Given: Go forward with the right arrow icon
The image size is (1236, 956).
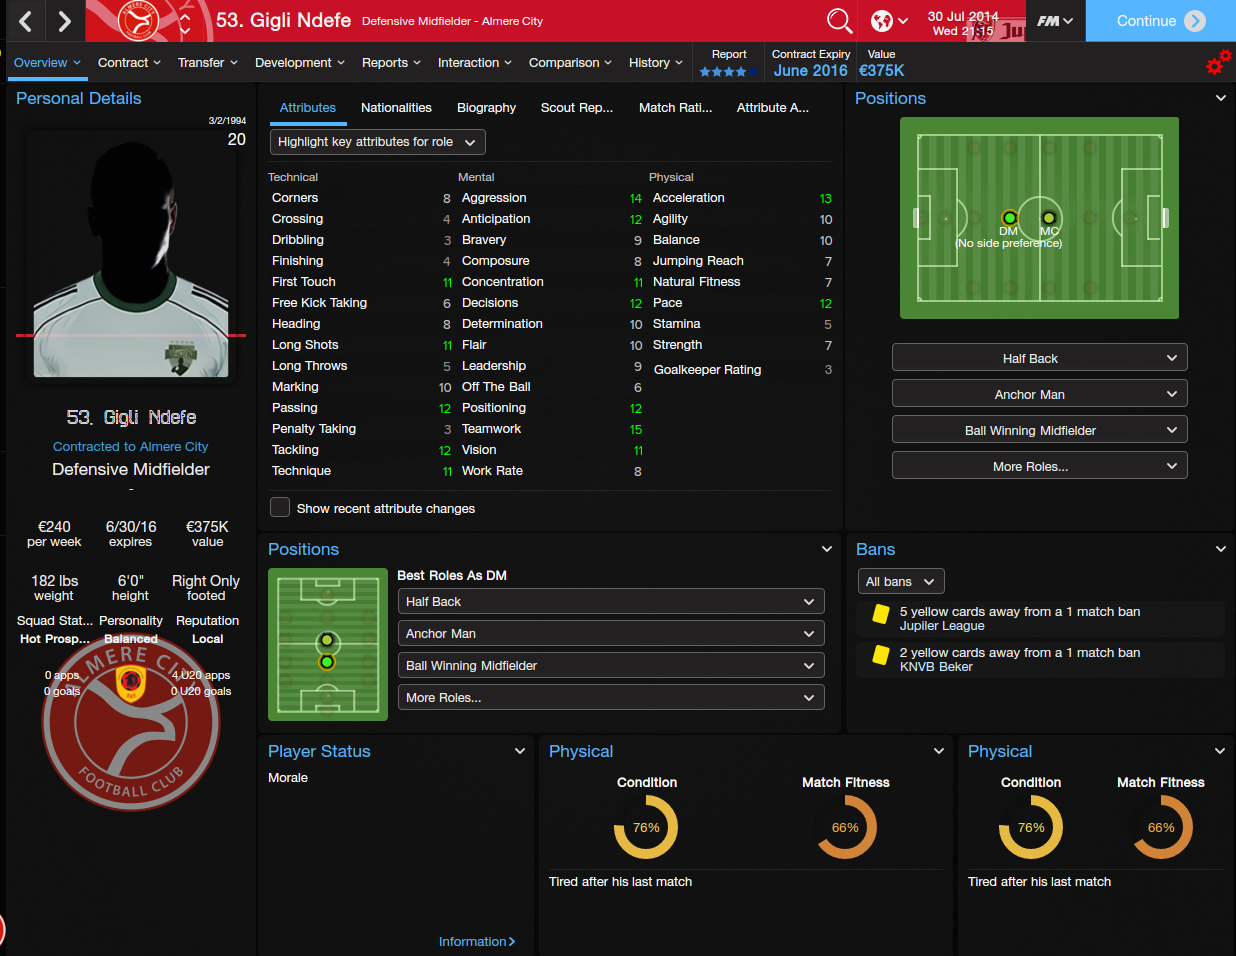Looking at the screenshot, I should 64,21.
